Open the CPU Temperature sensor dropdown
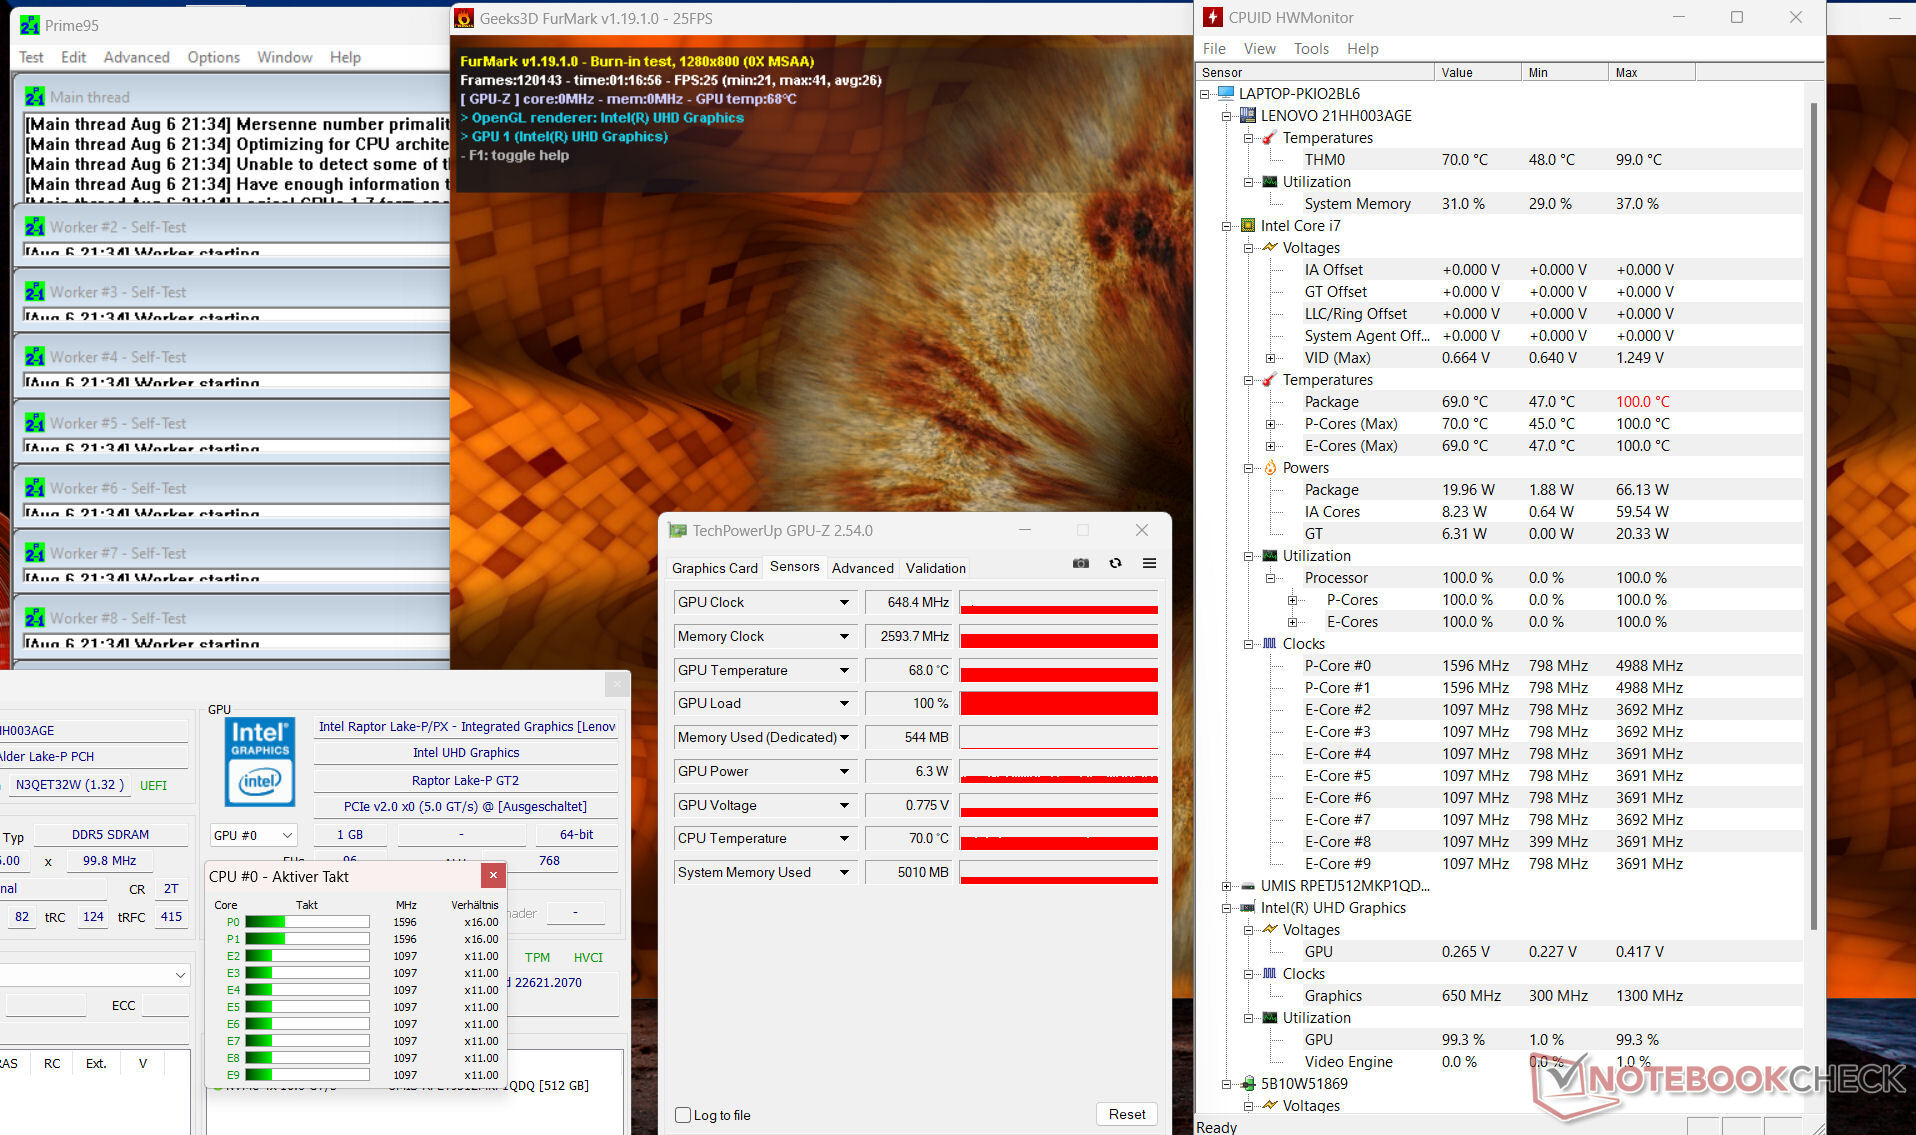1916x1135 pixels. 844,838
